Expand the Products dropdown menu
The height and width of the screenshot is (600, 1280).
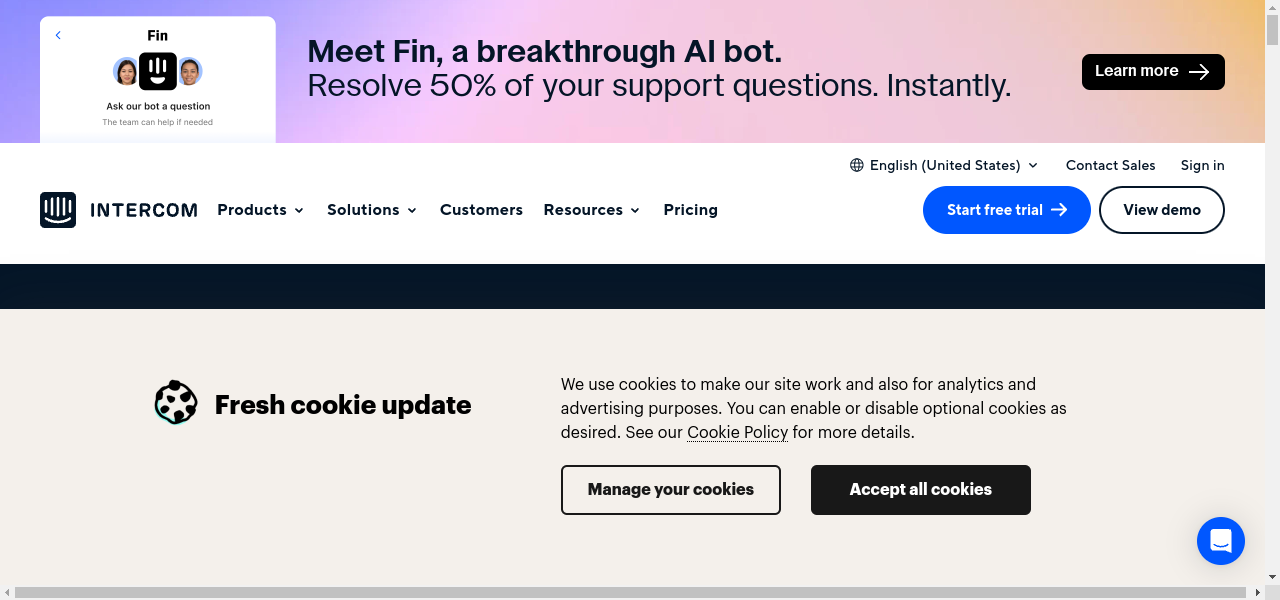pos(261,210)
